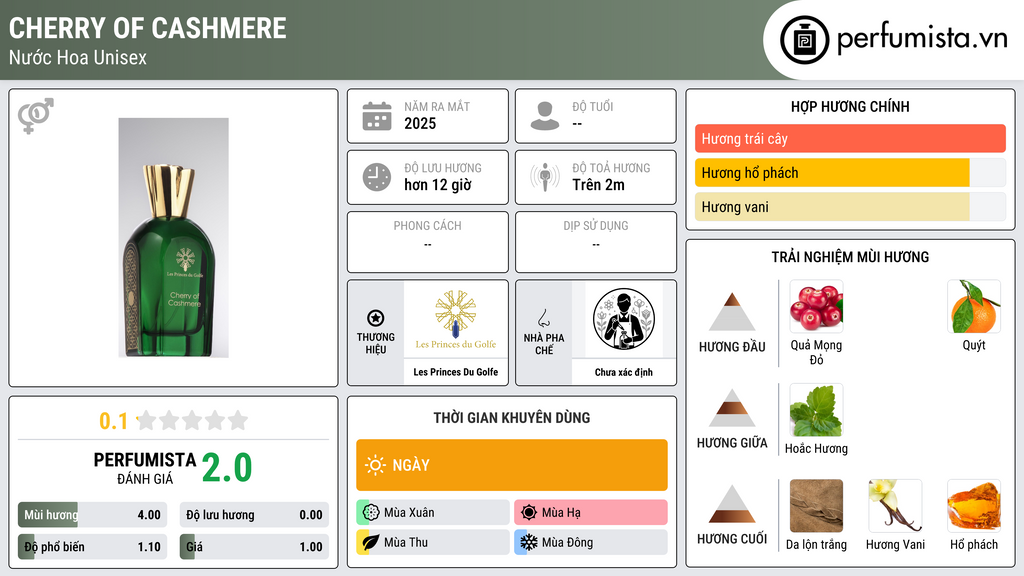Click the sun icon for Mùa Hạ

coord(529,513)
